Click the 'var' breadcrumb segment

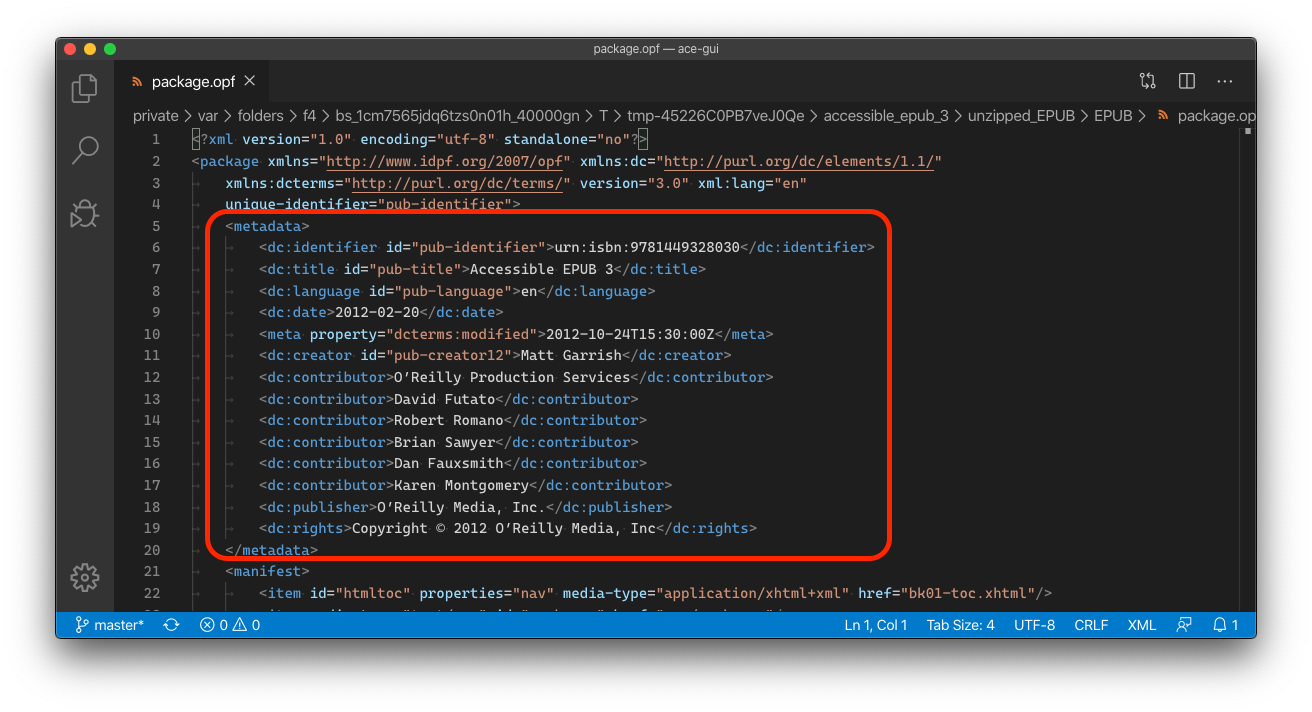pyautogui.click(x=209, y=116)
